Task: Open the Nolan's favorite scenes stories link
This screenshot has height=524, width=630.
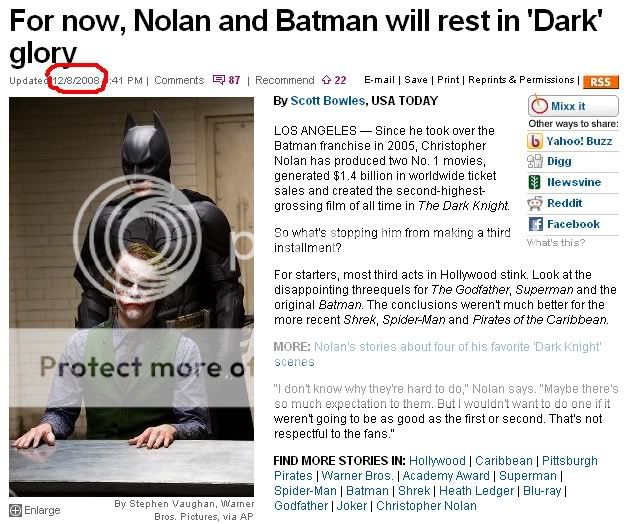Action: [x=438, y=354]
